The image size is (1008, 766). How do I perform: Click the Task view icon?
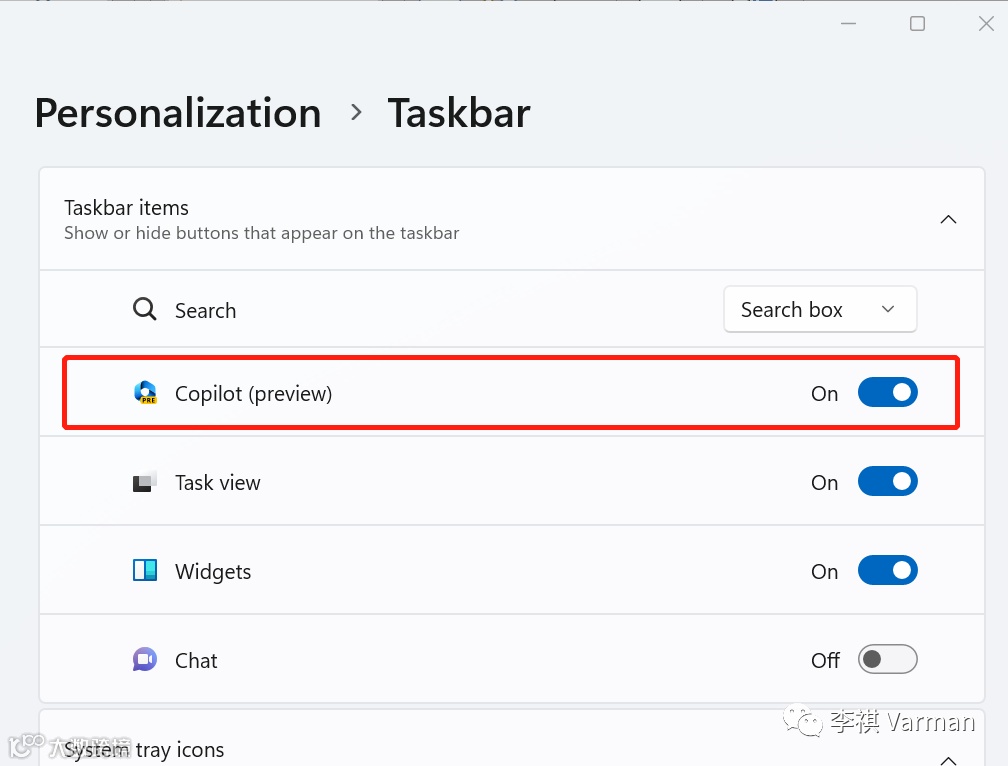[146, 482]
